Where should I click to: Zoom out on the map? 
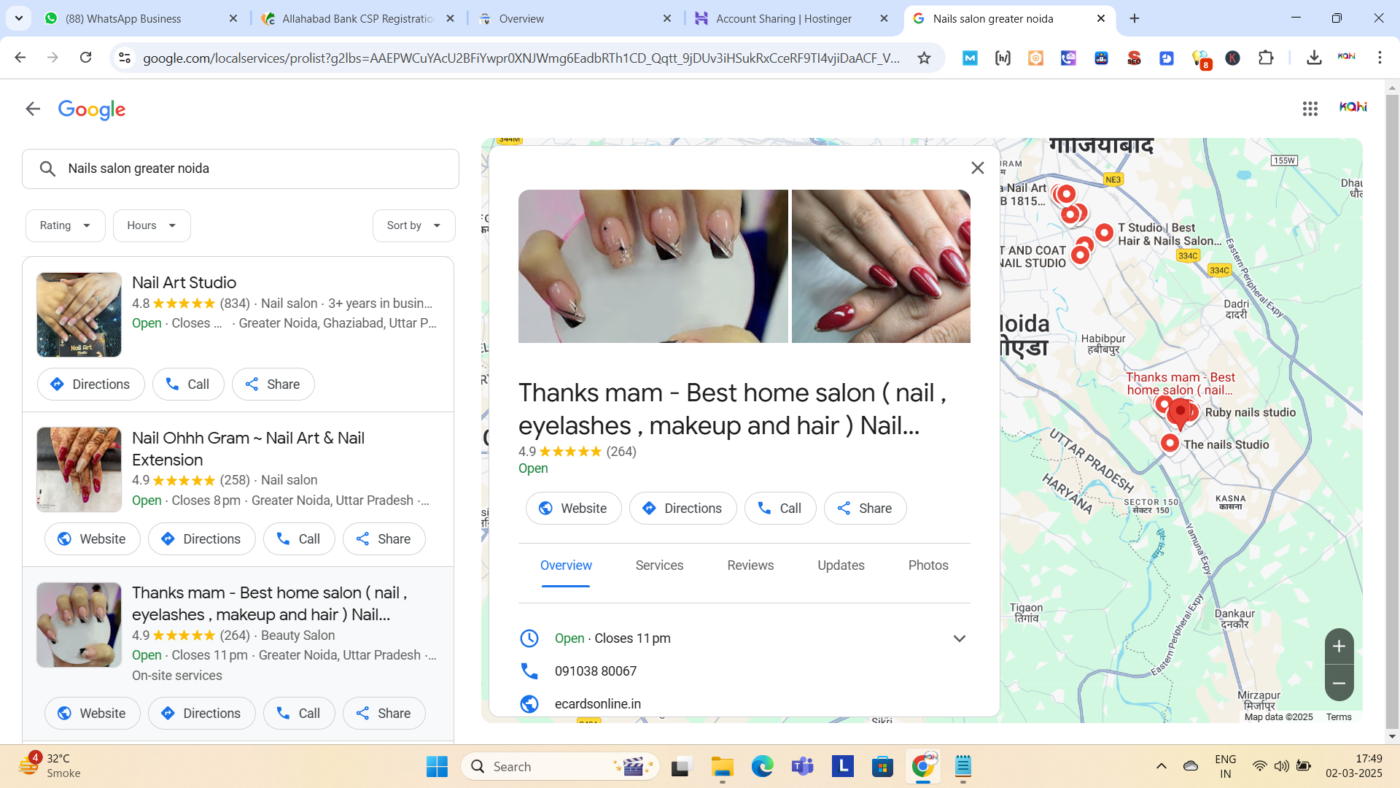pos(1339,683)
